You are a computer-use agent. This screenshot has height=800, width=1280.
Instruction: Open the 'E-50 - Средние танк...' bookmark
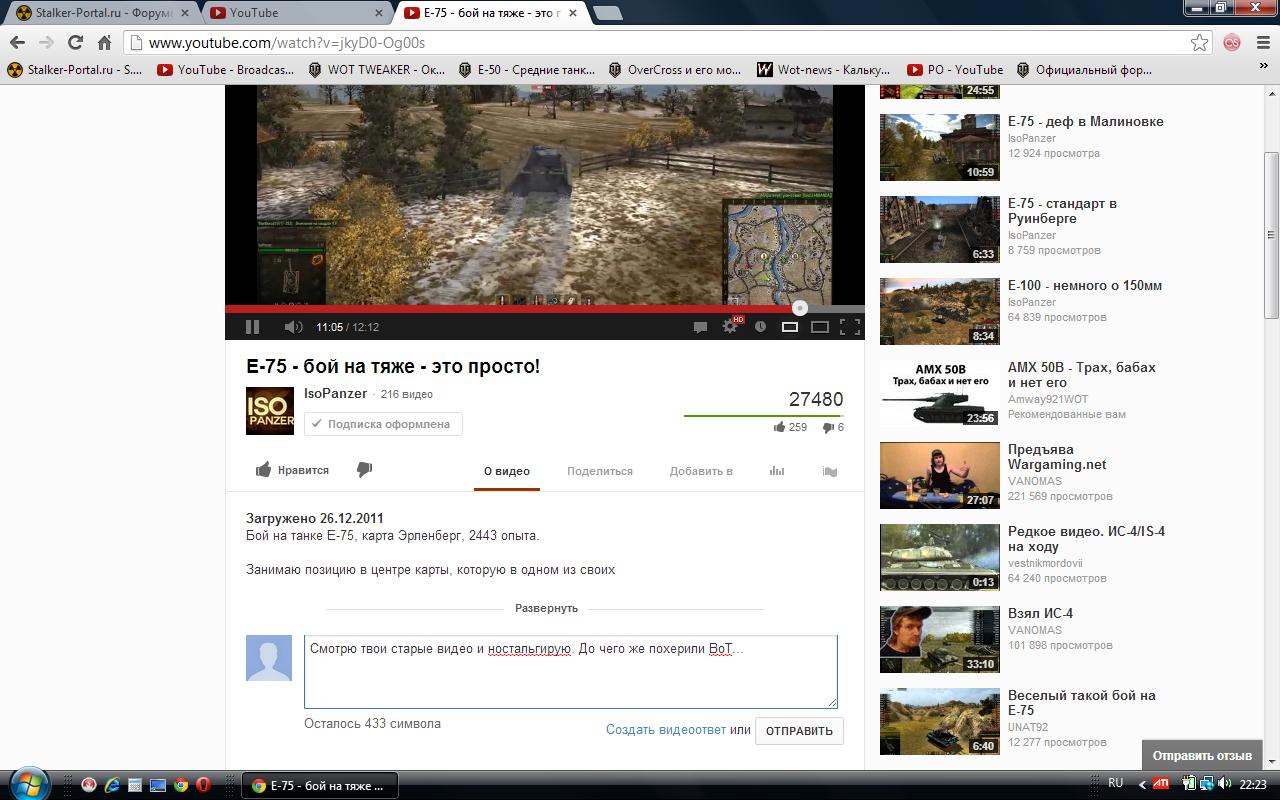pos(526,70)
